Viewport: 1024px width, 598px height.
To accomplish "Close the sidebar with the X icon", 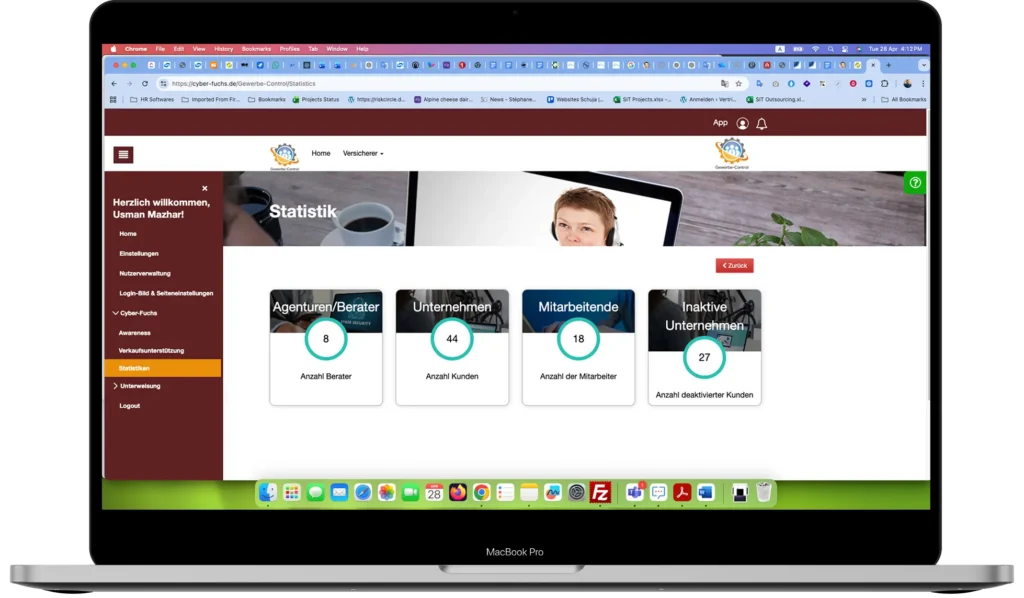I will [204, 188].
